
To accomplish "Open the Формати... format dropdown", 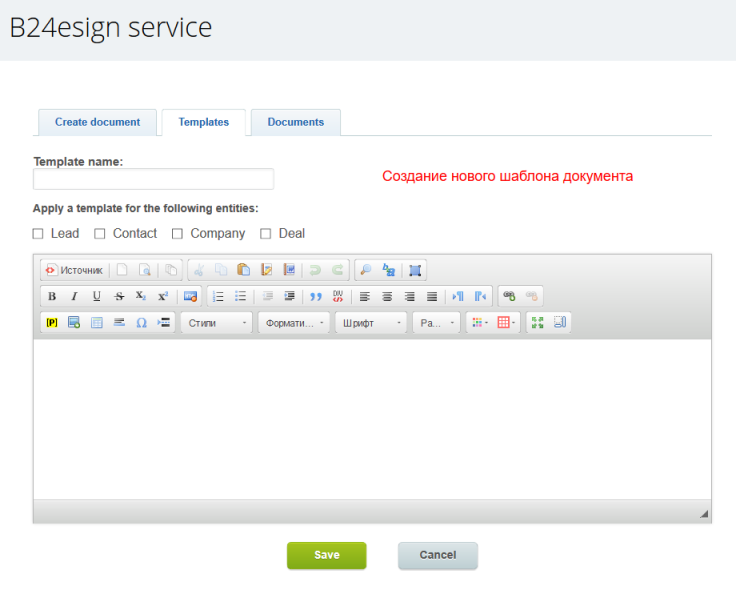I will pyautogui.click(x=294, y=323).
